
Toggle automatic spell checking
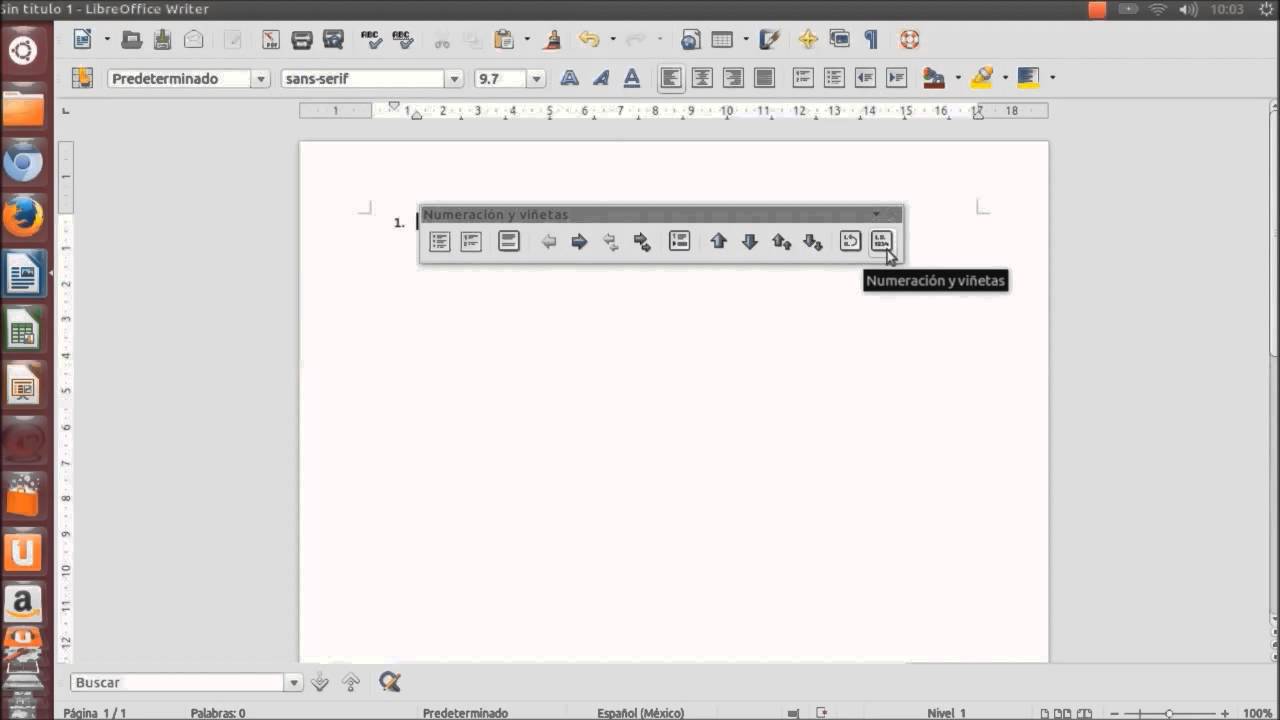(402, 40)
